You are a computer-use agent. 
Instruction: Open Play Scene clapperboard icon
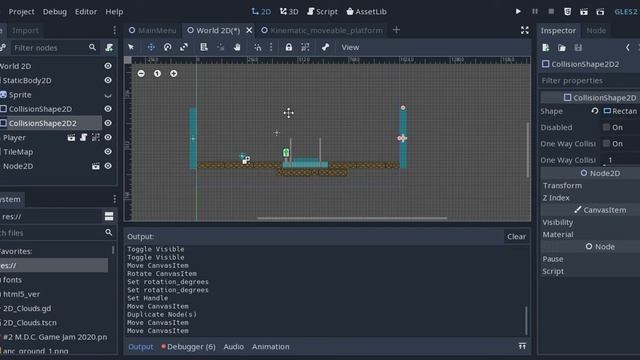click(x=584, y=11)
